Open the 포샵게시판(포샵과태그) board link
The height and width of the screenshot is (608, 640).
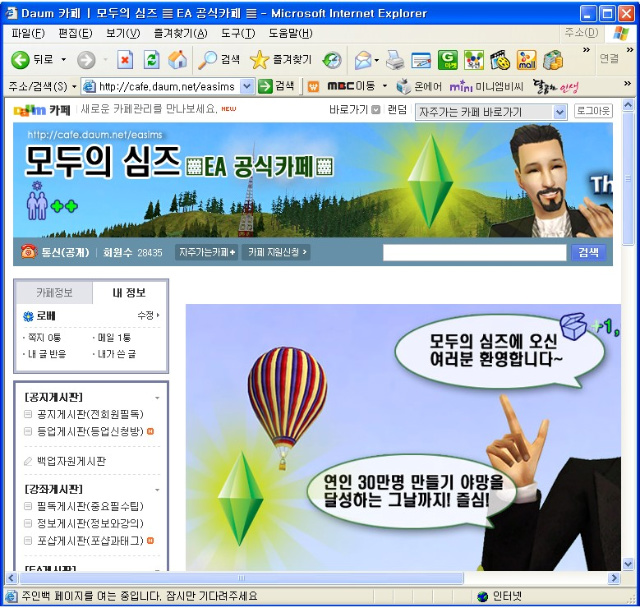(x=90, y=541)
